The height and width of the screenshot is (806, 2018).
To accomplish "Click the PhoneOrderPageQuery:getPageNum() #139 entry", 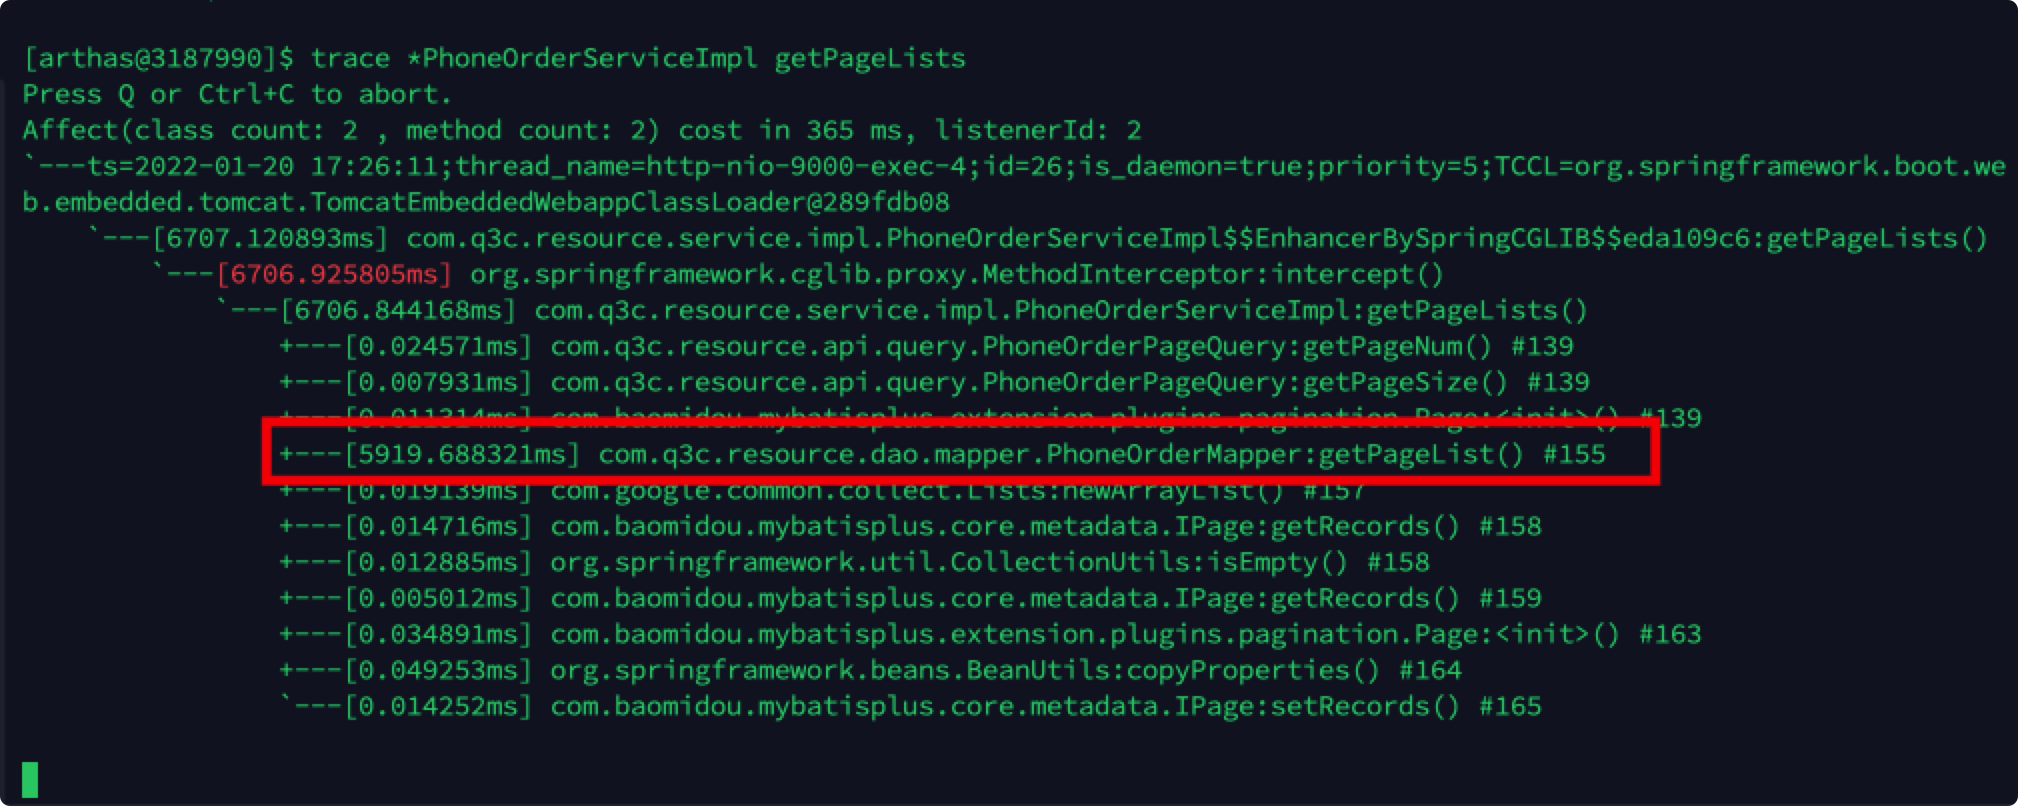I will pos(1061,346).
